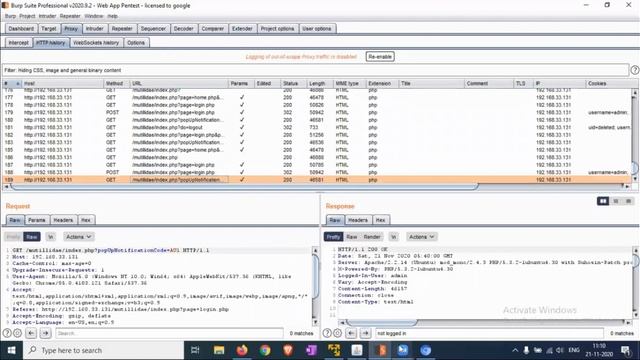The image size is (640, 360).
Task: Open Request Hex tab
Action: (x=86, y=220)
